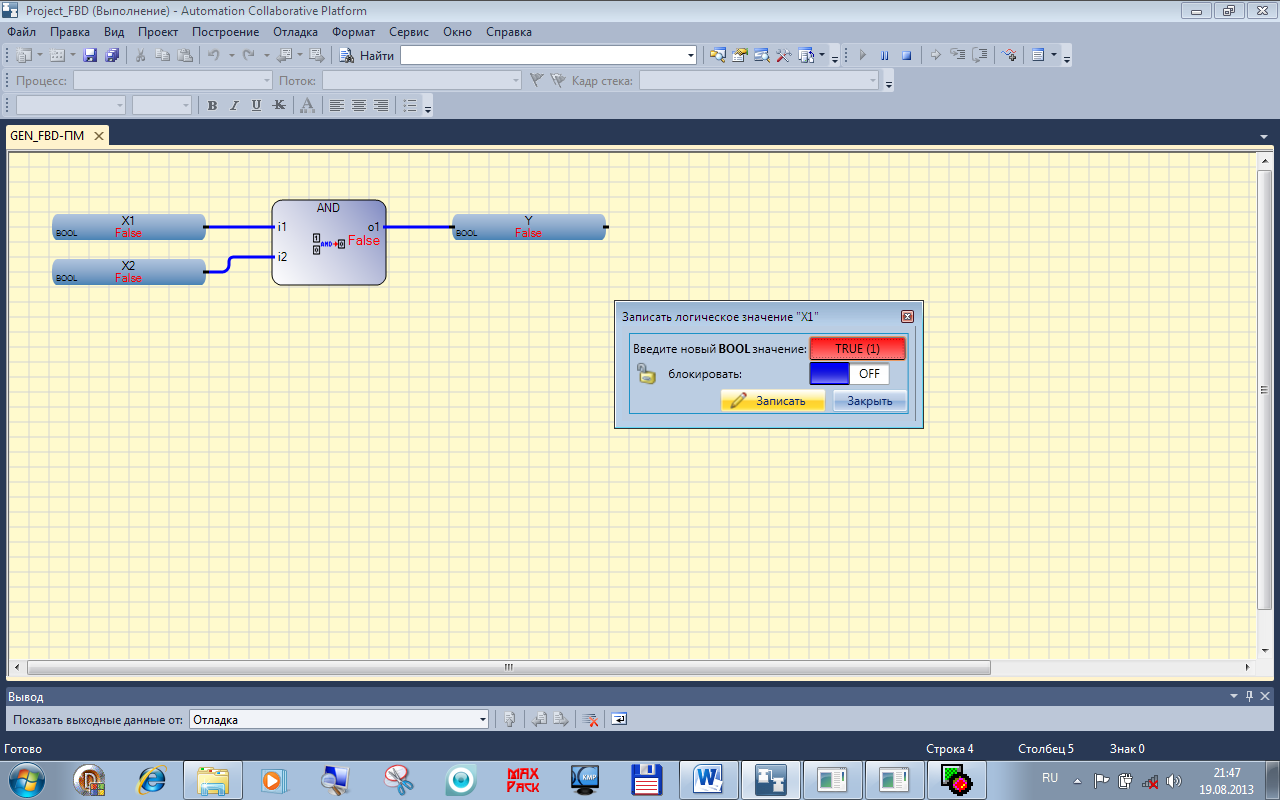Click the Закрыть button
The height and width of the screenshot is (800, 1280).
coord(870,401)
